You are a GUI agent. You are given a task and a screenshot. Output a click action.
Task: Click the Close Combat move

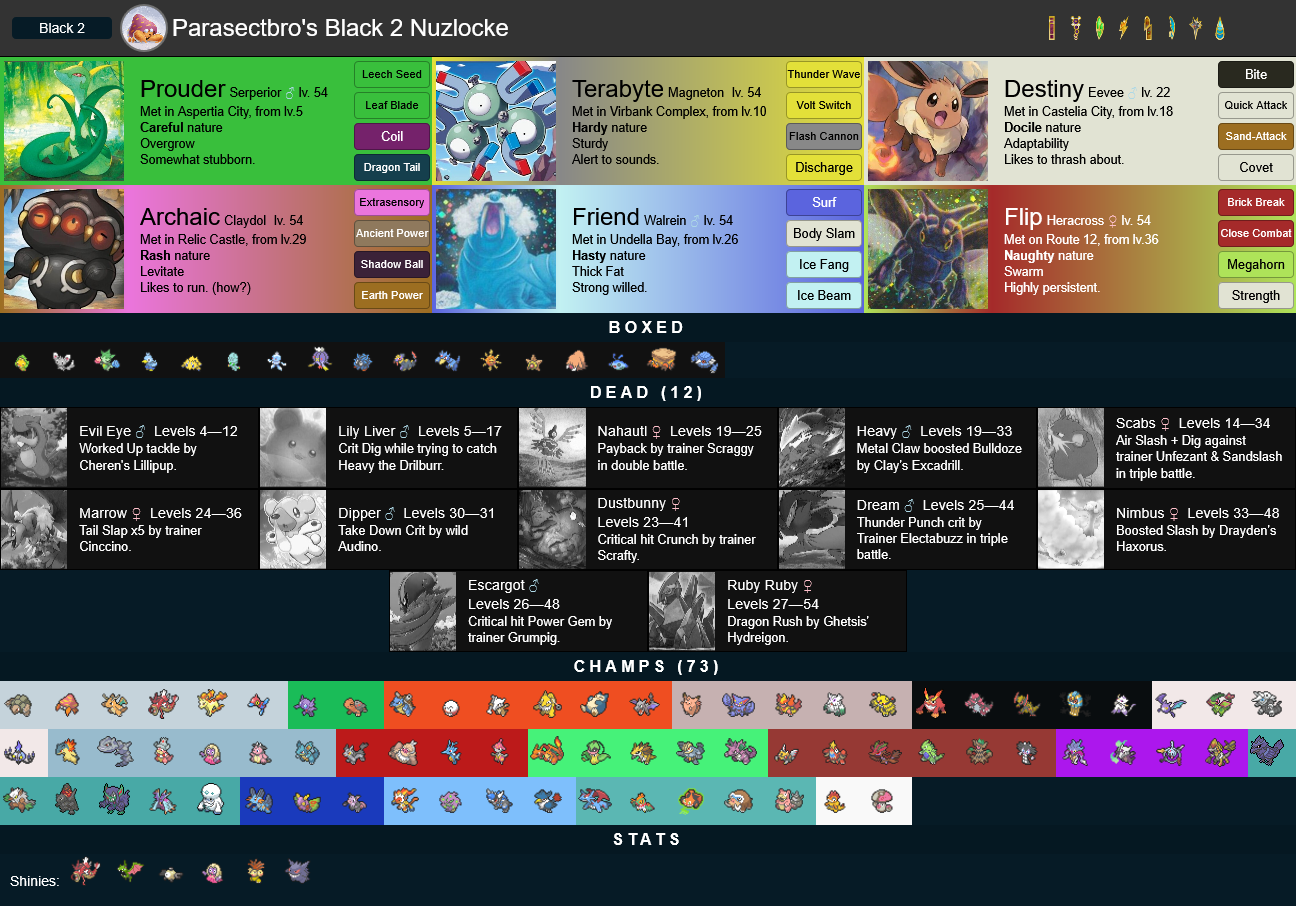1256,233
